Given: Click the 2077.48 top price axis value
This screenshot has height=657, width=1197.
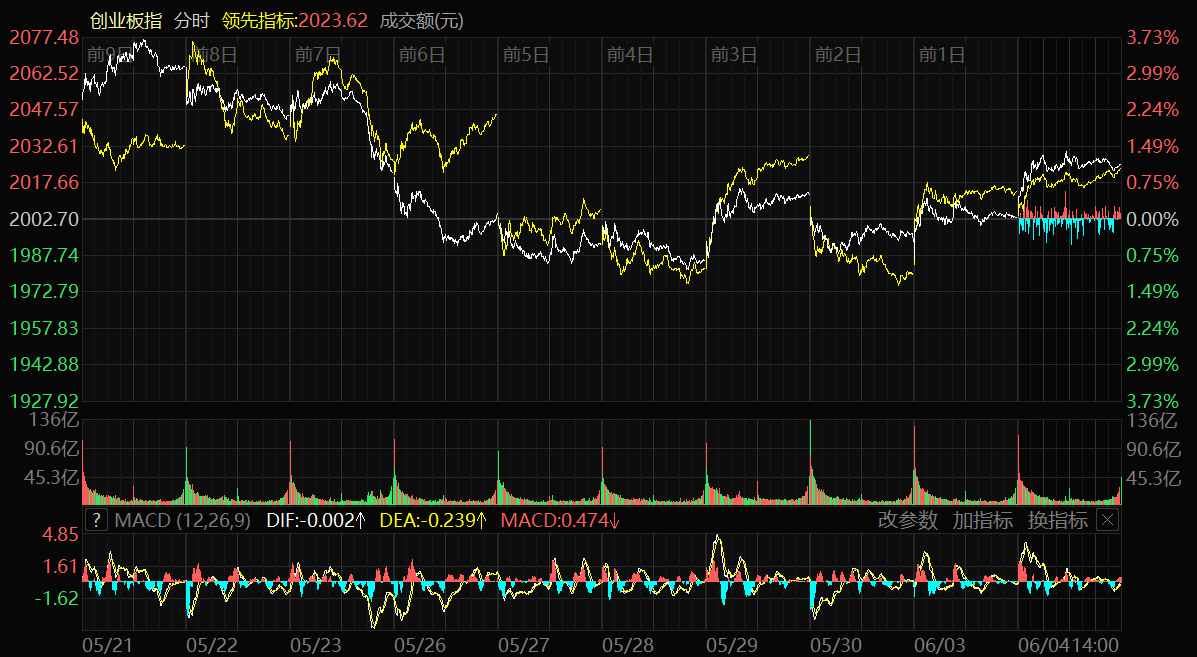Looking at the screenshot, I should [44, 37].
